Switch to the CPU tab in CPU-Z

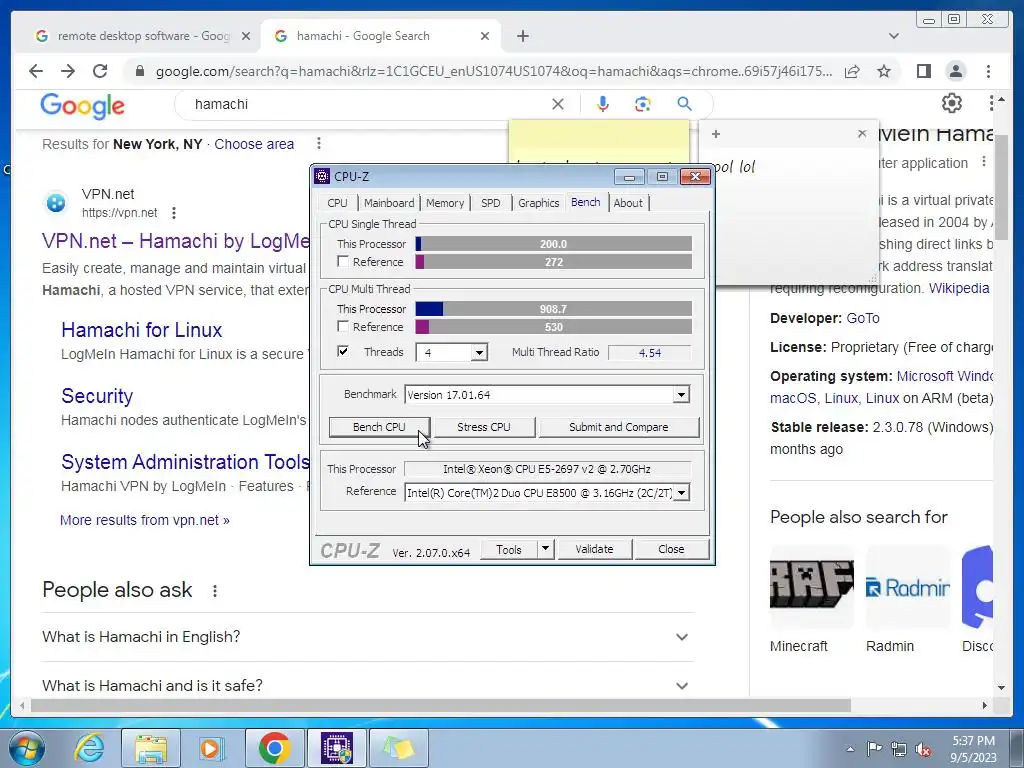click(x=338, y=203)
